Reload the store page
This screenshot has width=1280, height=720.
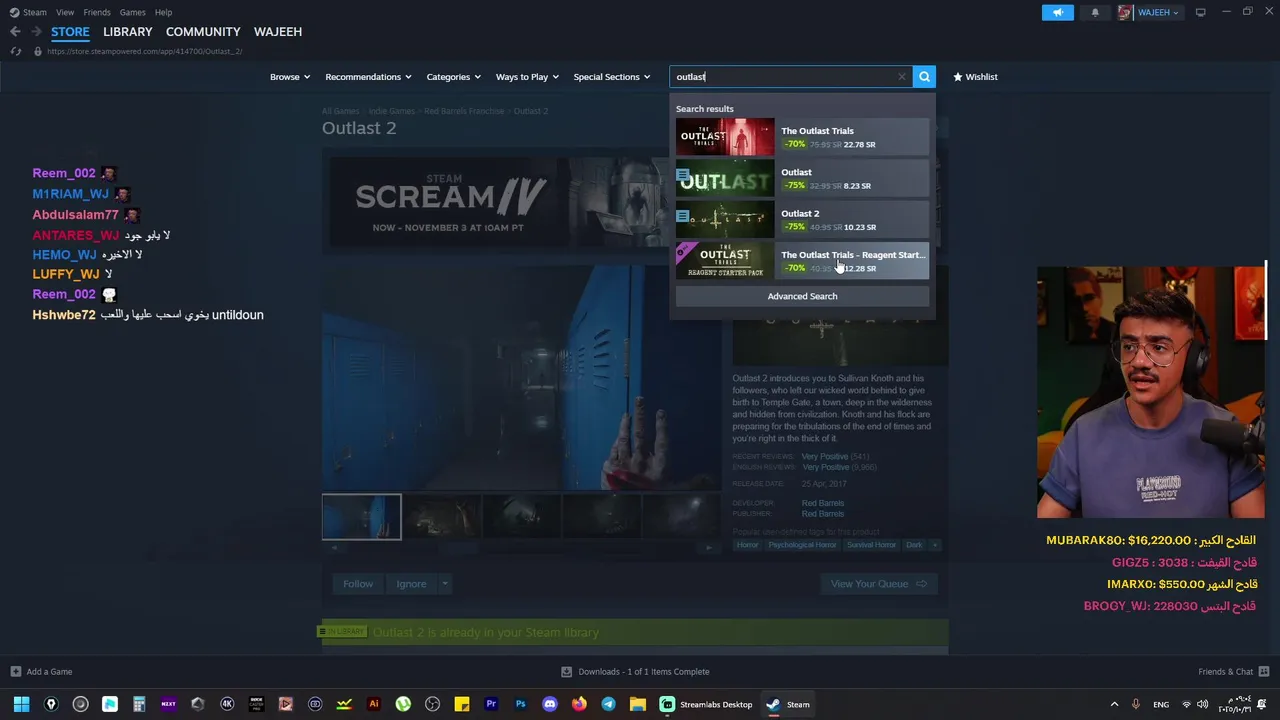15,51
